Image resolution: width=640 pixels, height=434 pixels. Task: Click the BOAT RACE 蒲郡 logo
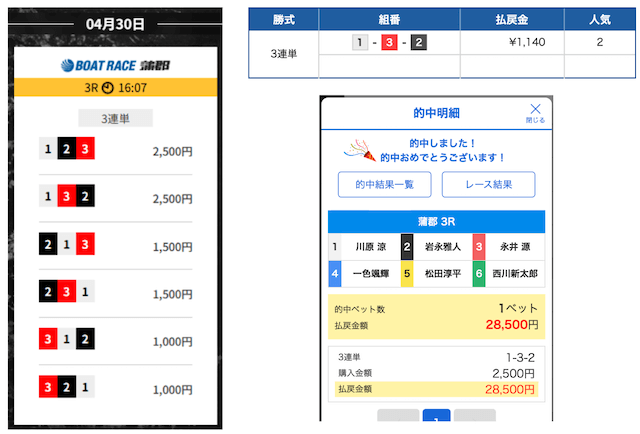(116, 65)
